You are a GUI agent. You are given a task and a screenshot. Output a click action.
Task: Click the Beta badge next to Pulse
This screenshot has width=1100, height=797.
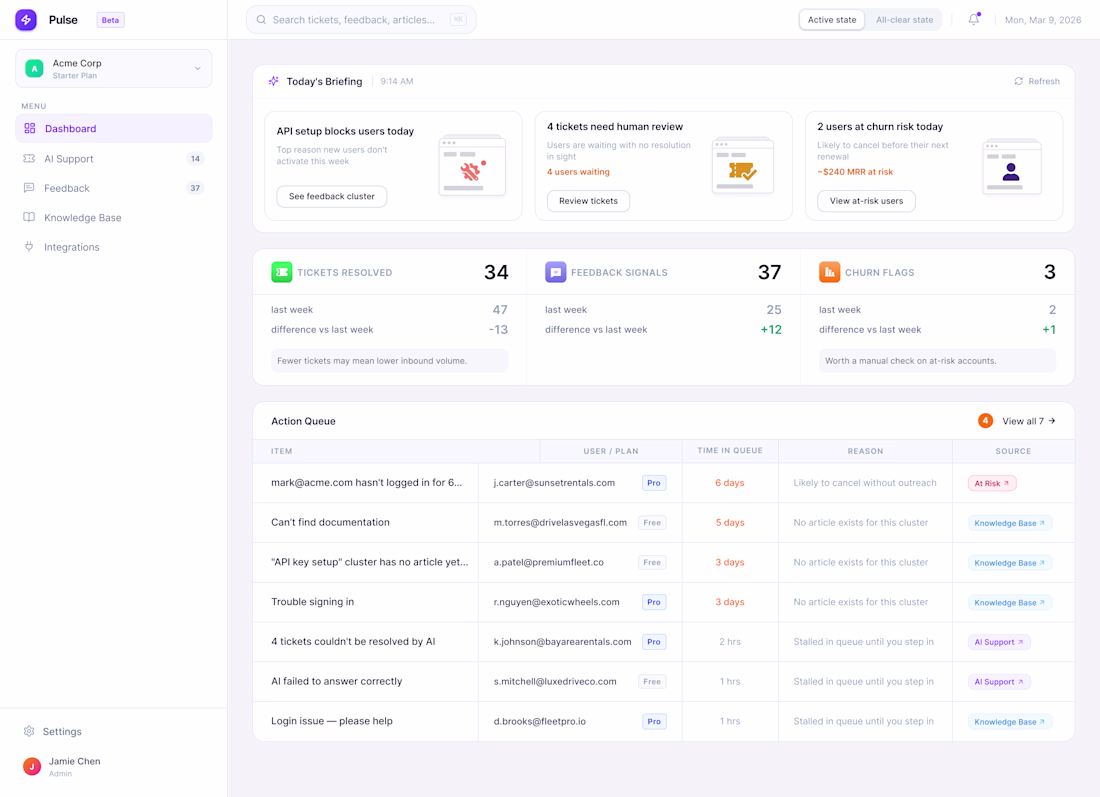[110, 20]
